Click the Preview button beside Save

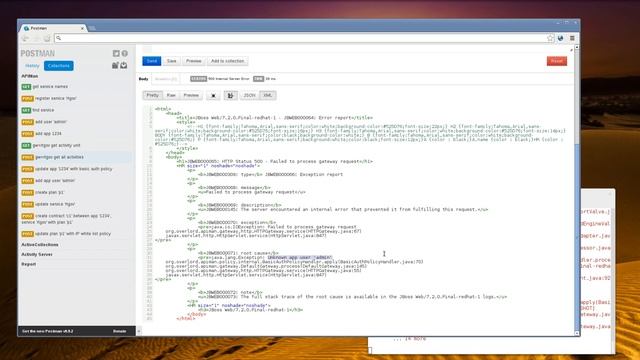193,61
